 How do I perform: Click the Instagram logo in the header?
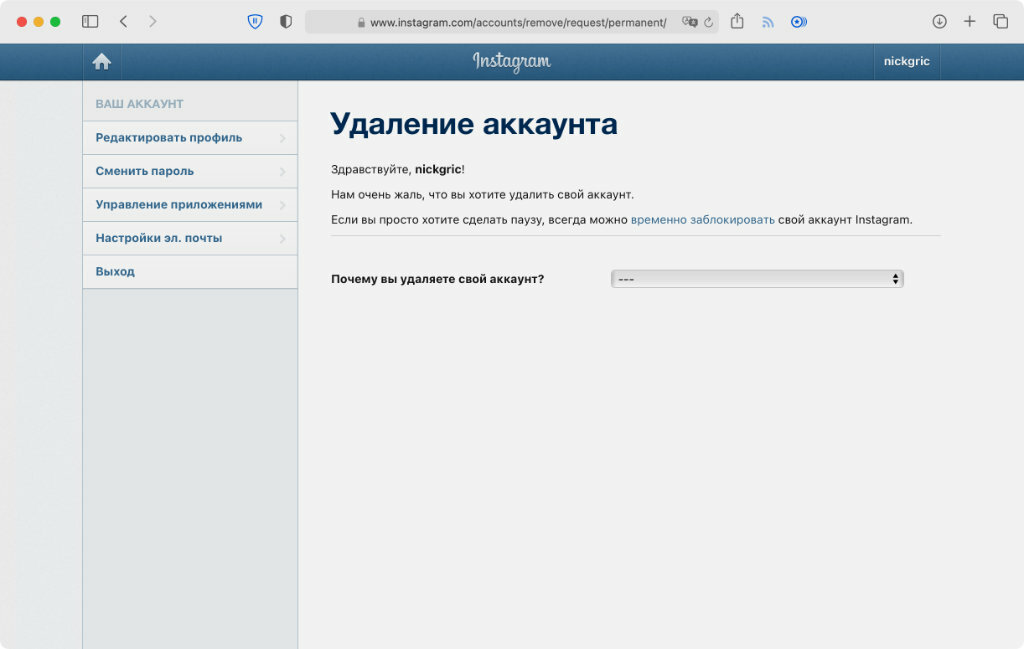coord(511,61)
